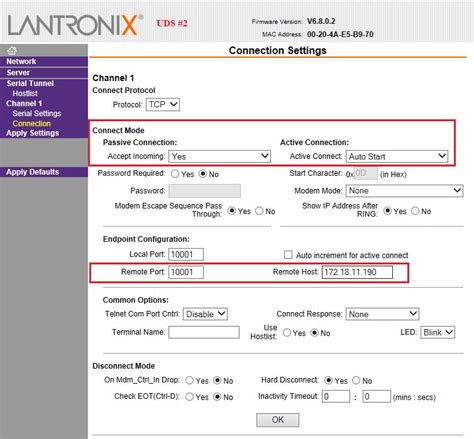Select Yes for Check EOT(Ctrl-D)
The width and height of the screenshot is (474, 439).
[x=189, y=397]
